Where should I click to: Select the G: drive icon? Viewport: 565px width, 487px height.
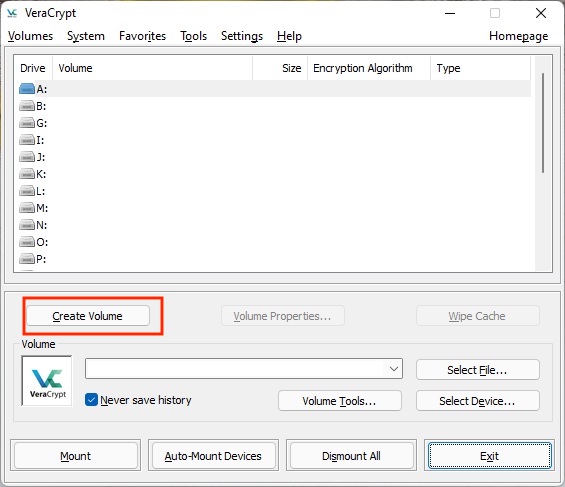click(x=27, y=123)
